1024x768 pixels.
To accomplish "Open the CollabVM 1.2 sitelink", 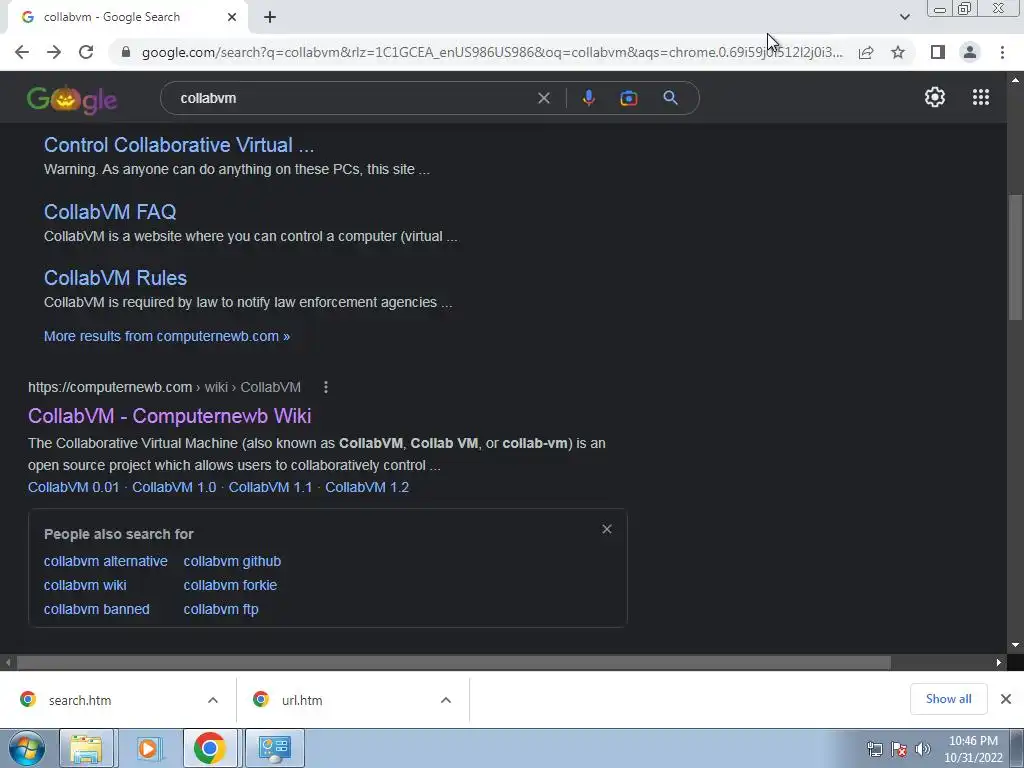I will [x=367, y=487].
